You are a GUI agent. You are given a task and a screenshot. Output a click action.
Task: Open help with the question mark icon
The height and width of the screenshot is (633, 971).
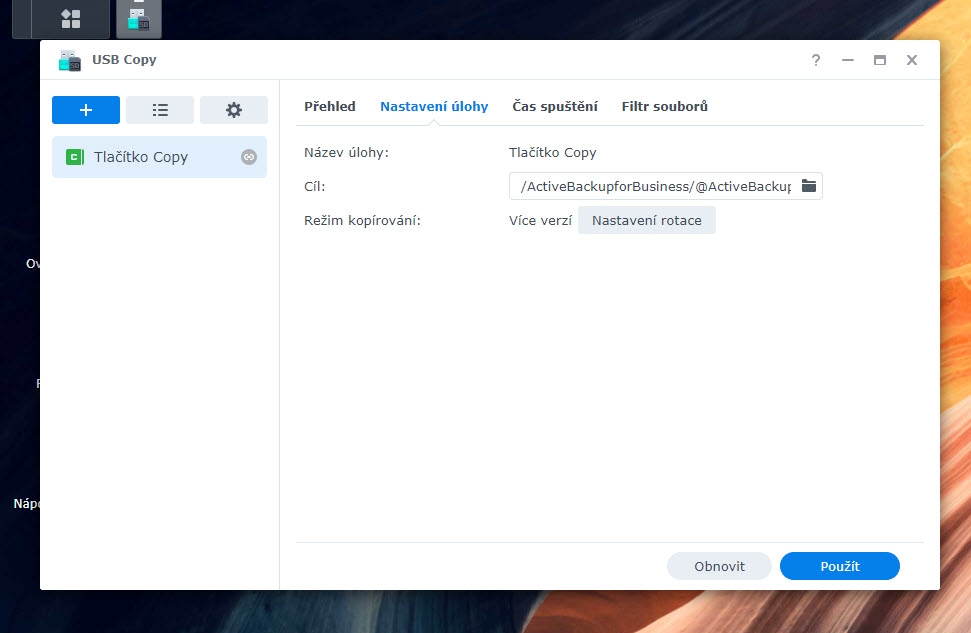tap(816, 60)
